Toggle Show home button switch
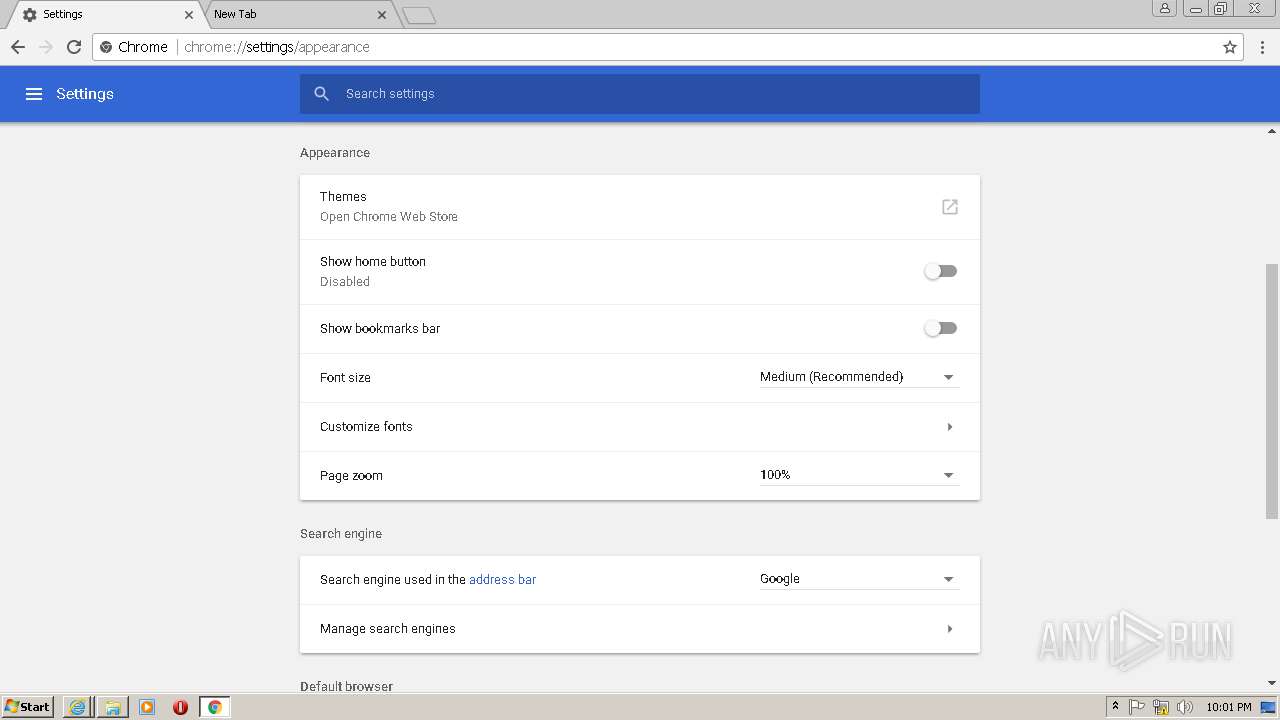Viewport: 1280px width, 720px height. click(x=940, y=271)
